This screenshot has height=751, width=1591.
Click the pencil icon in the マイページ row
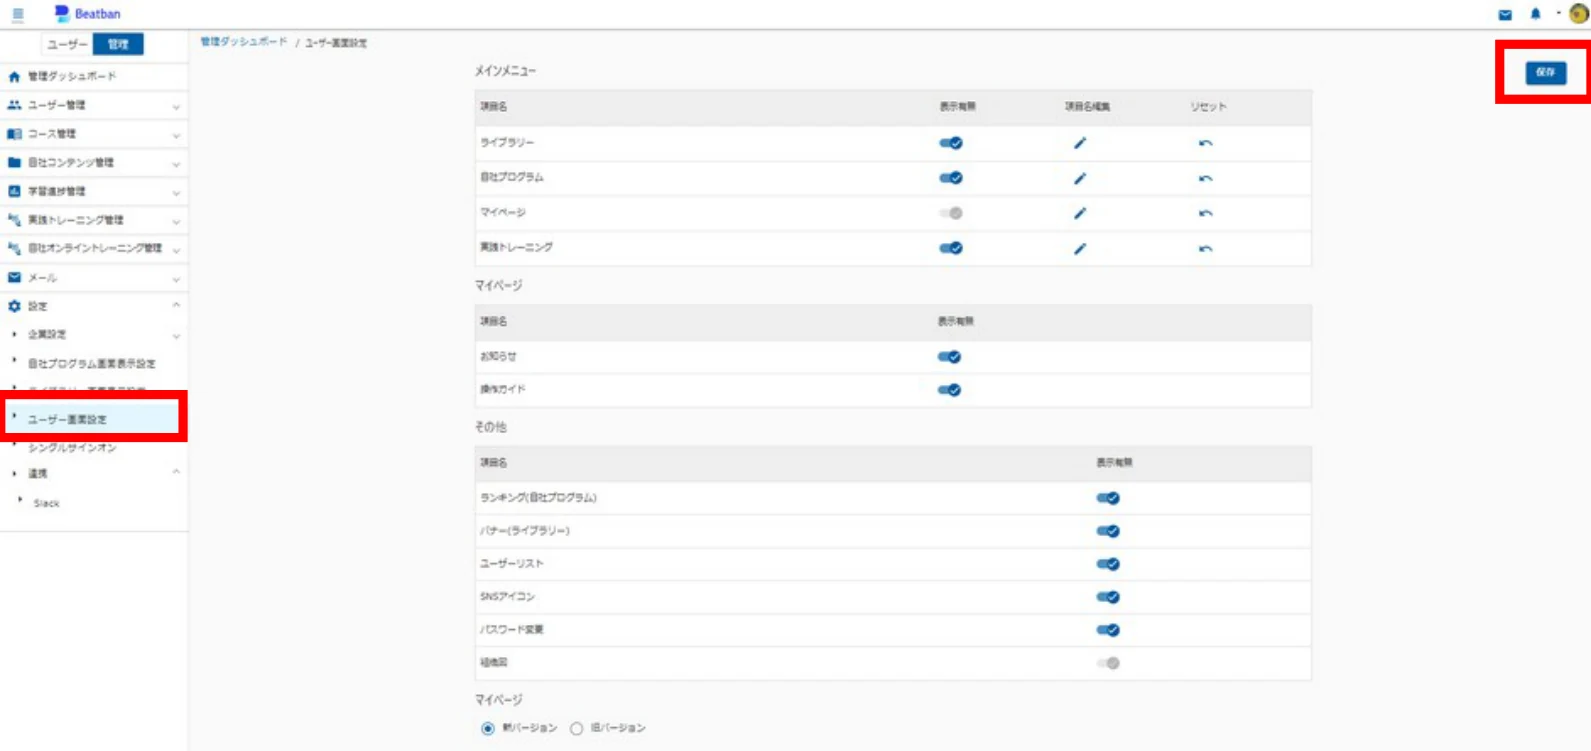(1080, 213)
